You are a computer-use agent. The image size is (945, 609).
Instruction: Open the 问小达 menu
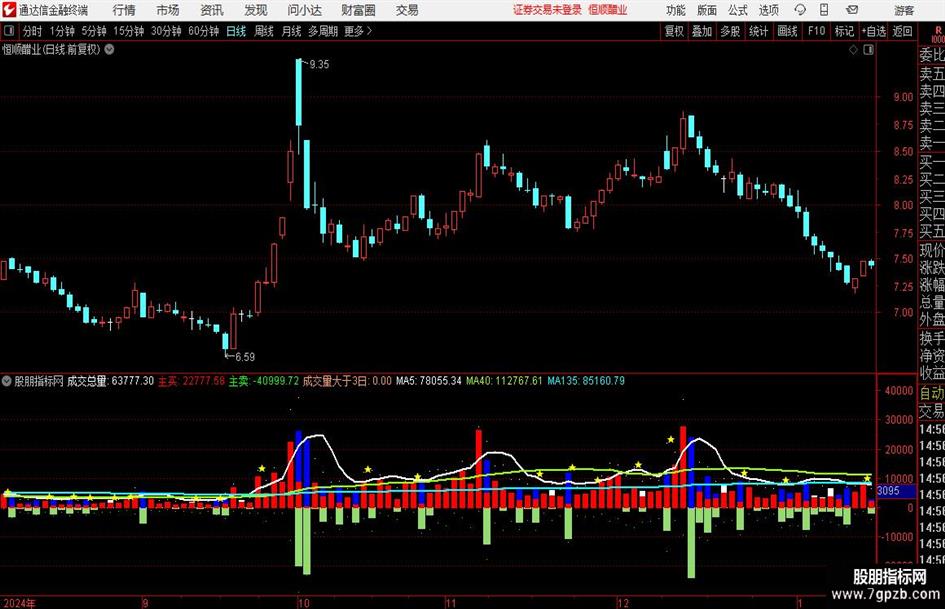pos(304,10)
